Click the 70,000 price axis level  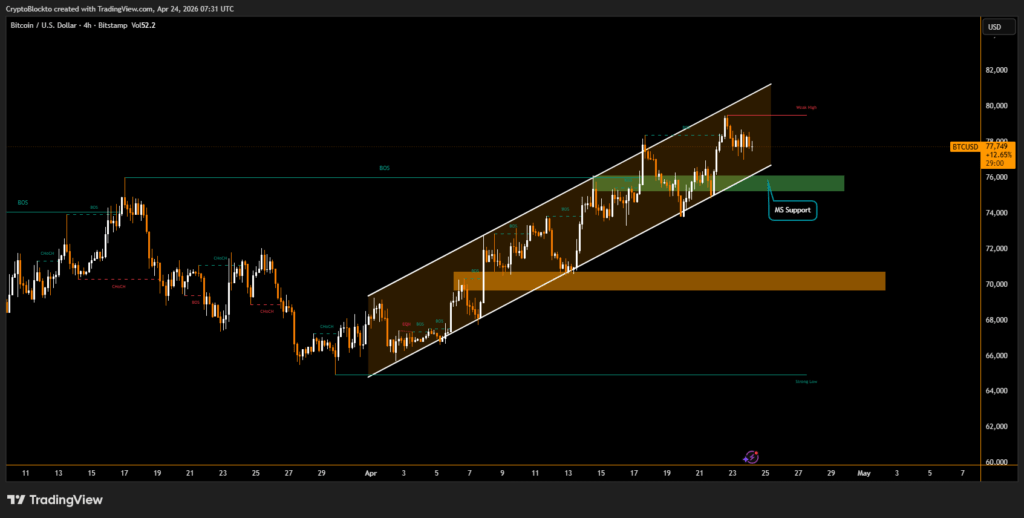(994, 284)
